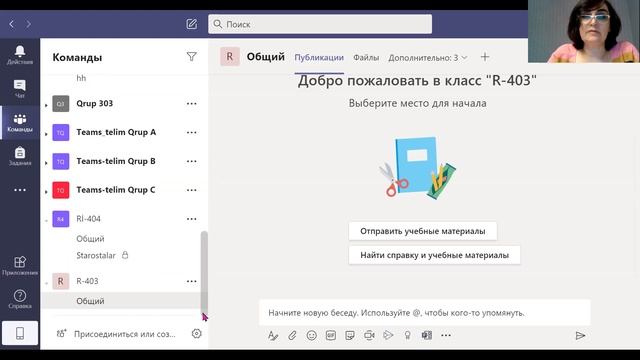Click the attach paperclip icon
This screenshot has width=640, height=360.
(292, 336)
